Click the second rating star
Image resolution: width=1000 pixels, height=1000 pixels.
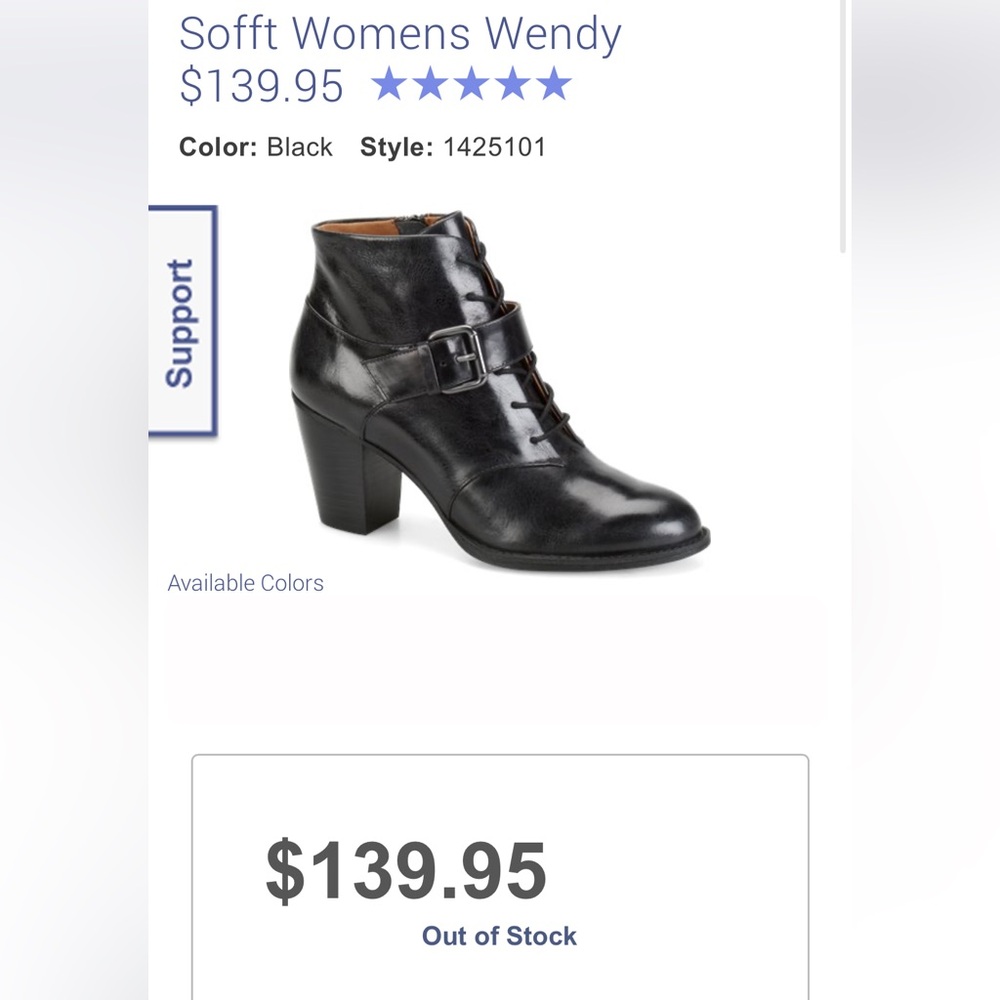(x=429, y=85)
